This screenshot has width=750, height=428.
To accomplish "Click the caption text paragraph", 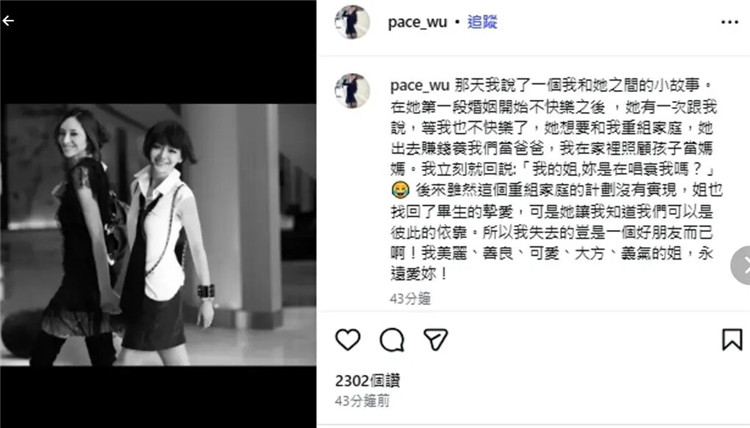I will coord(556,179).
